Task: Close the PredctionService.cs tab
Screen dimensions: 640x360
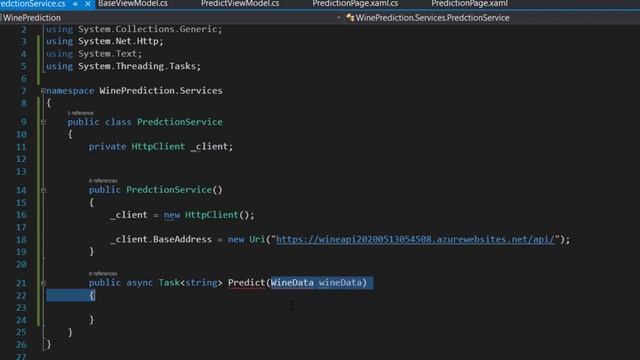Action: click(88, 4)
